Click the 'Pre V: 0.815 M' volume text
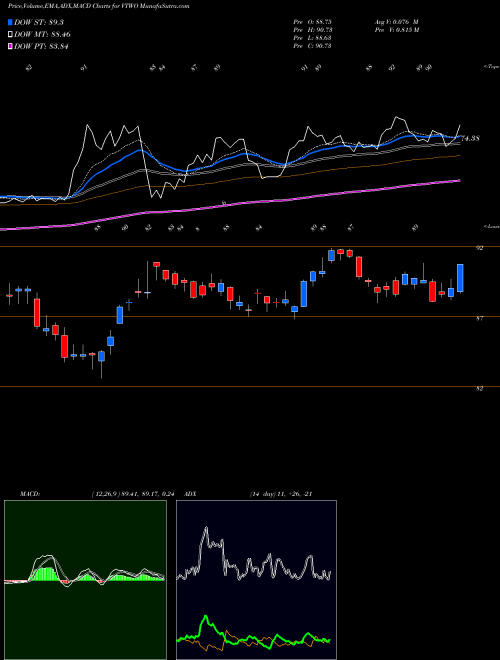The image size is (500, 660). 396,30
